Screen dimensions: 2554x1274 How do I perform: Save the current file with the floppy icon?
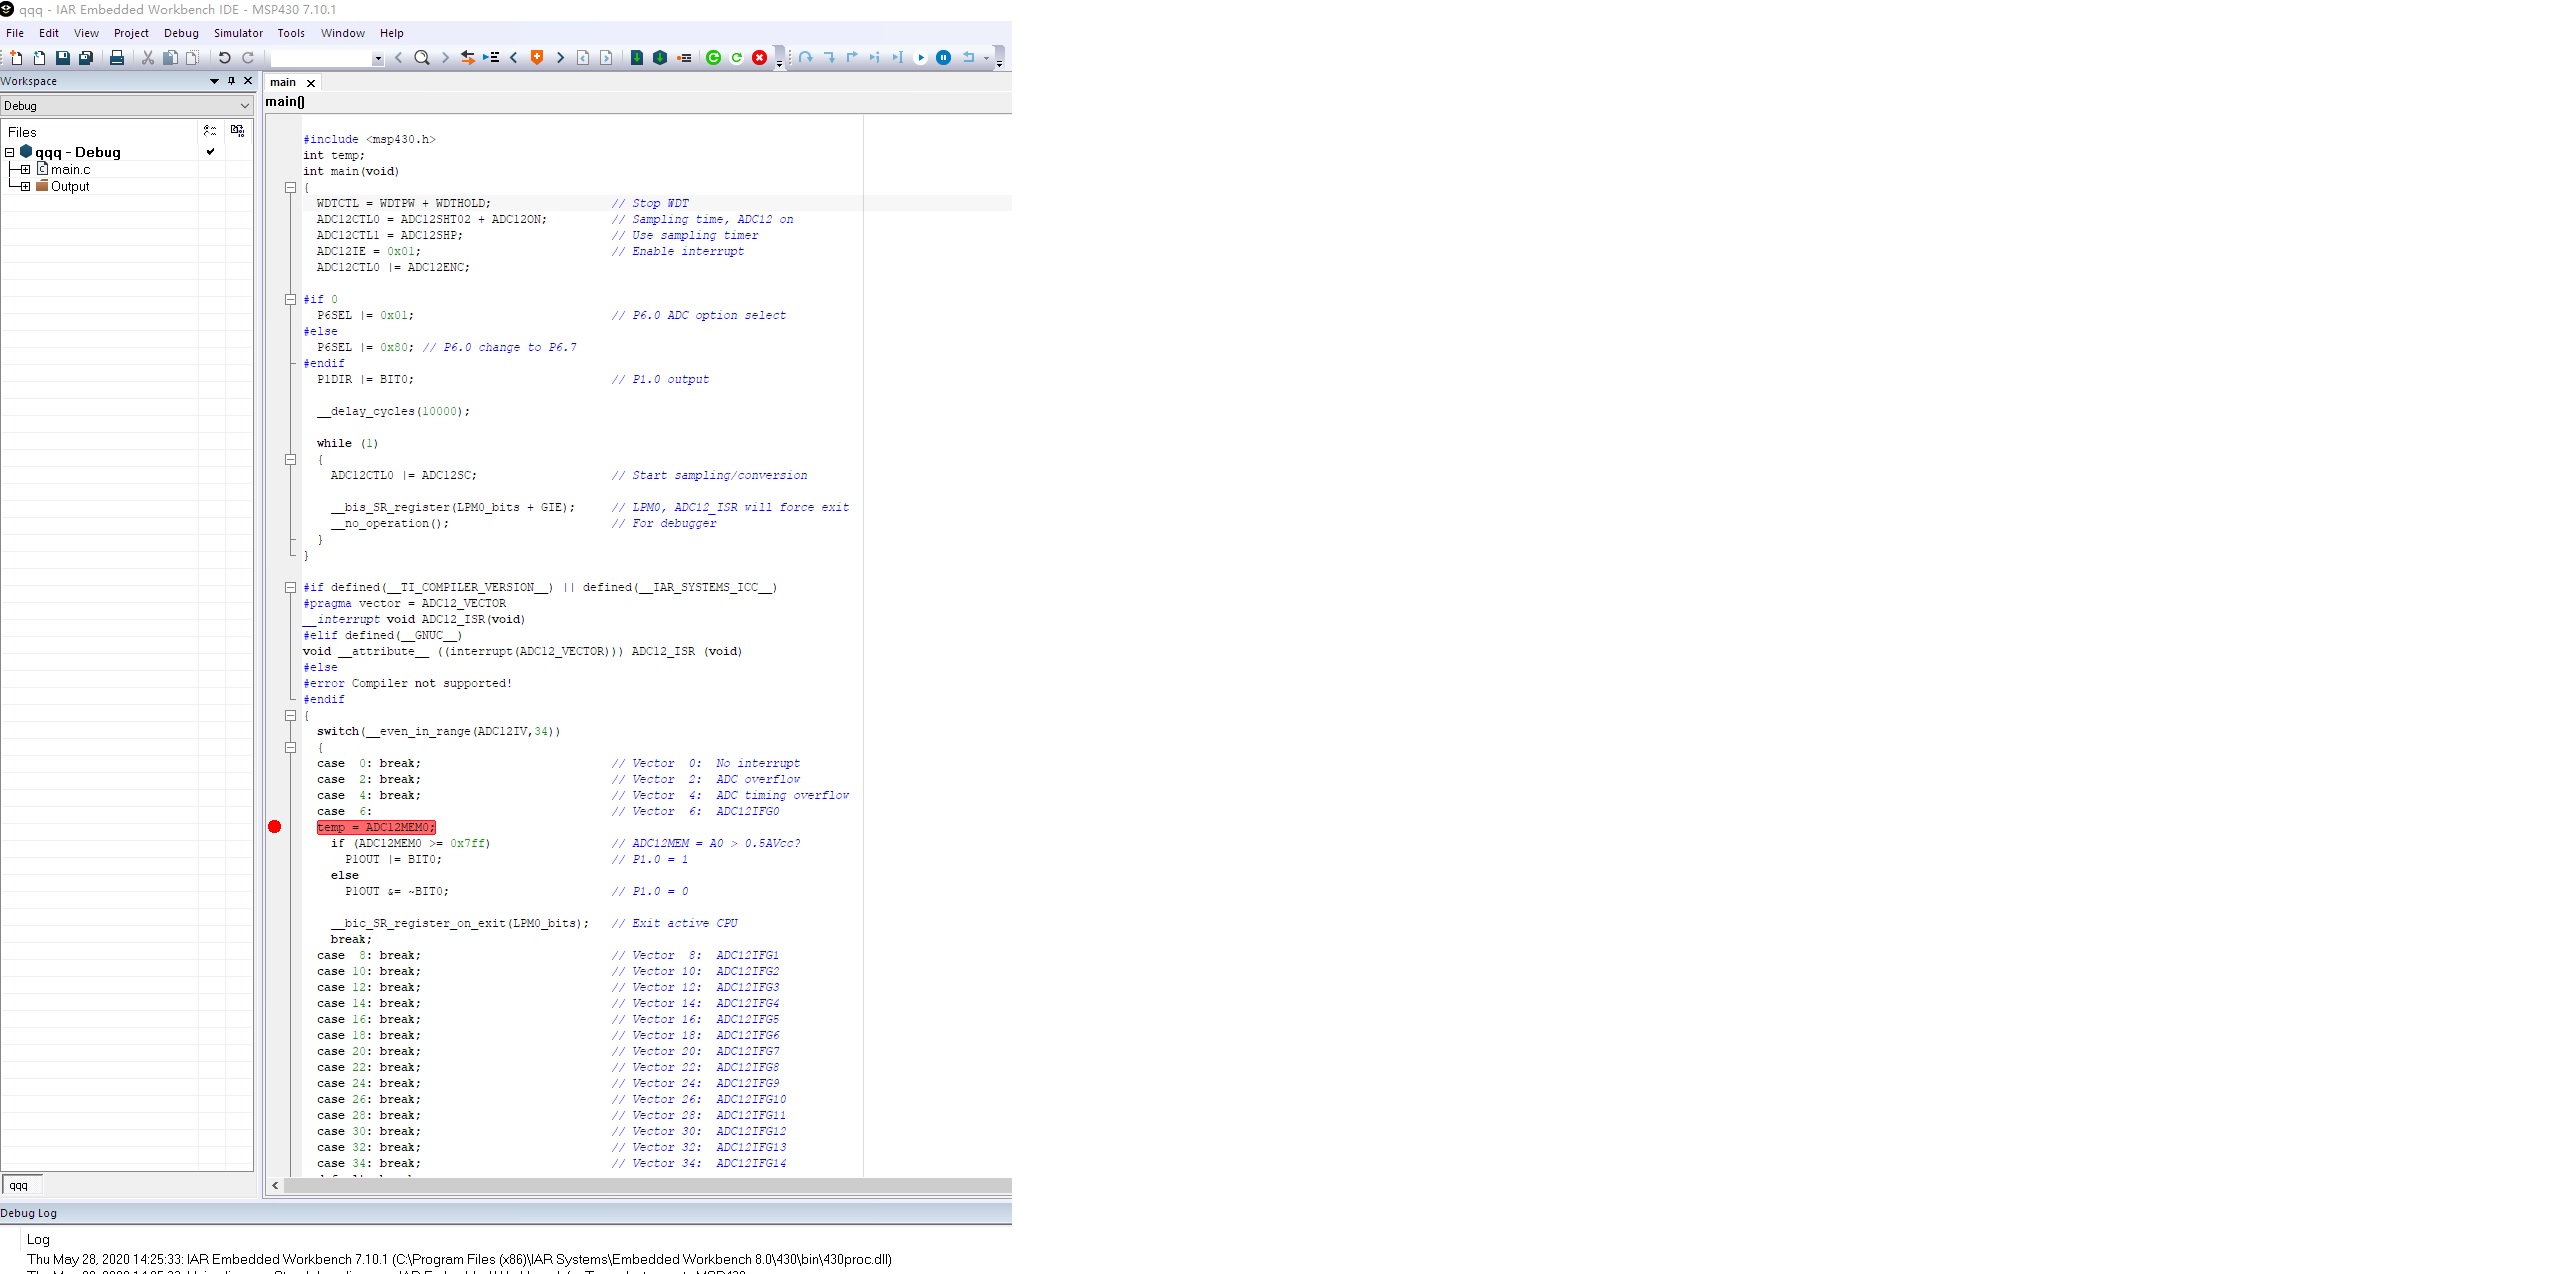coord(62,58)
